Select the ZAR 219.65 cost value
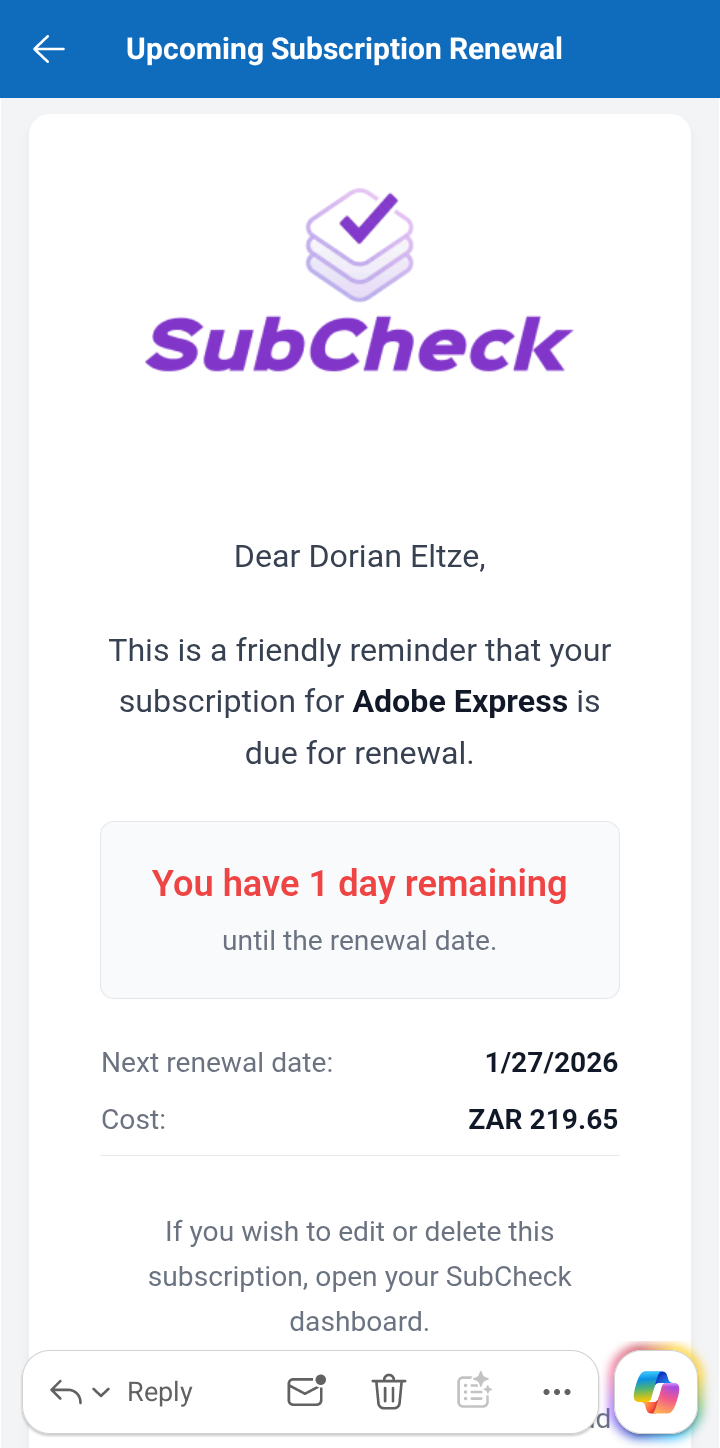 pos(543,1119)
